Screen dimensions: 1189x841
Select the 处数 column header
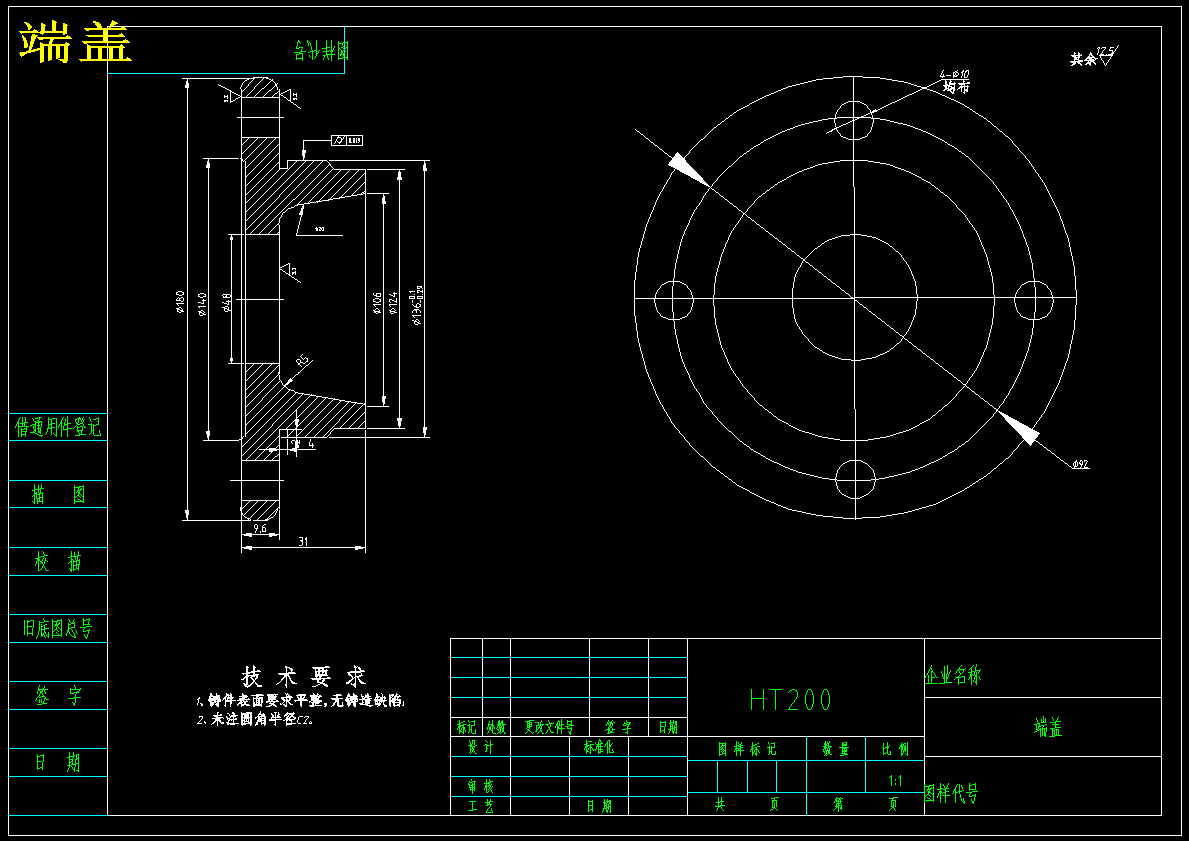point(496,727)
